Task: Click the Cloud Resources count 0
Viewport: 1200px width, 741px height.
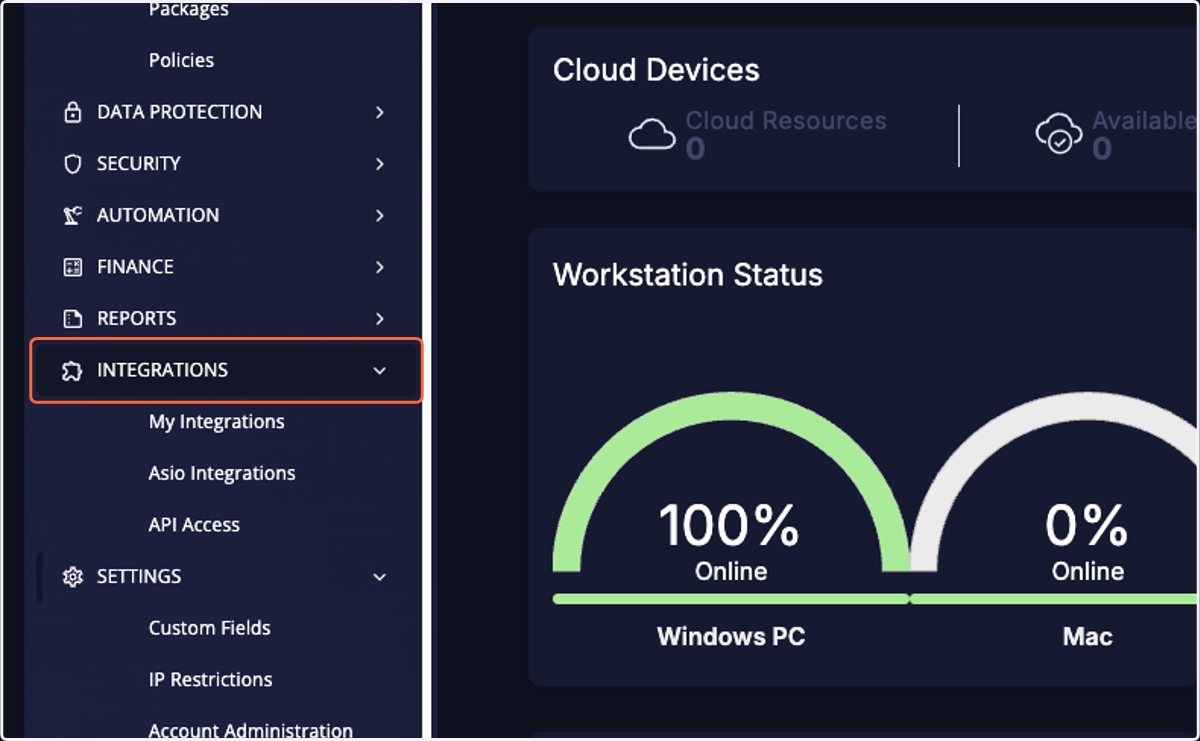Action: point(695,149)
